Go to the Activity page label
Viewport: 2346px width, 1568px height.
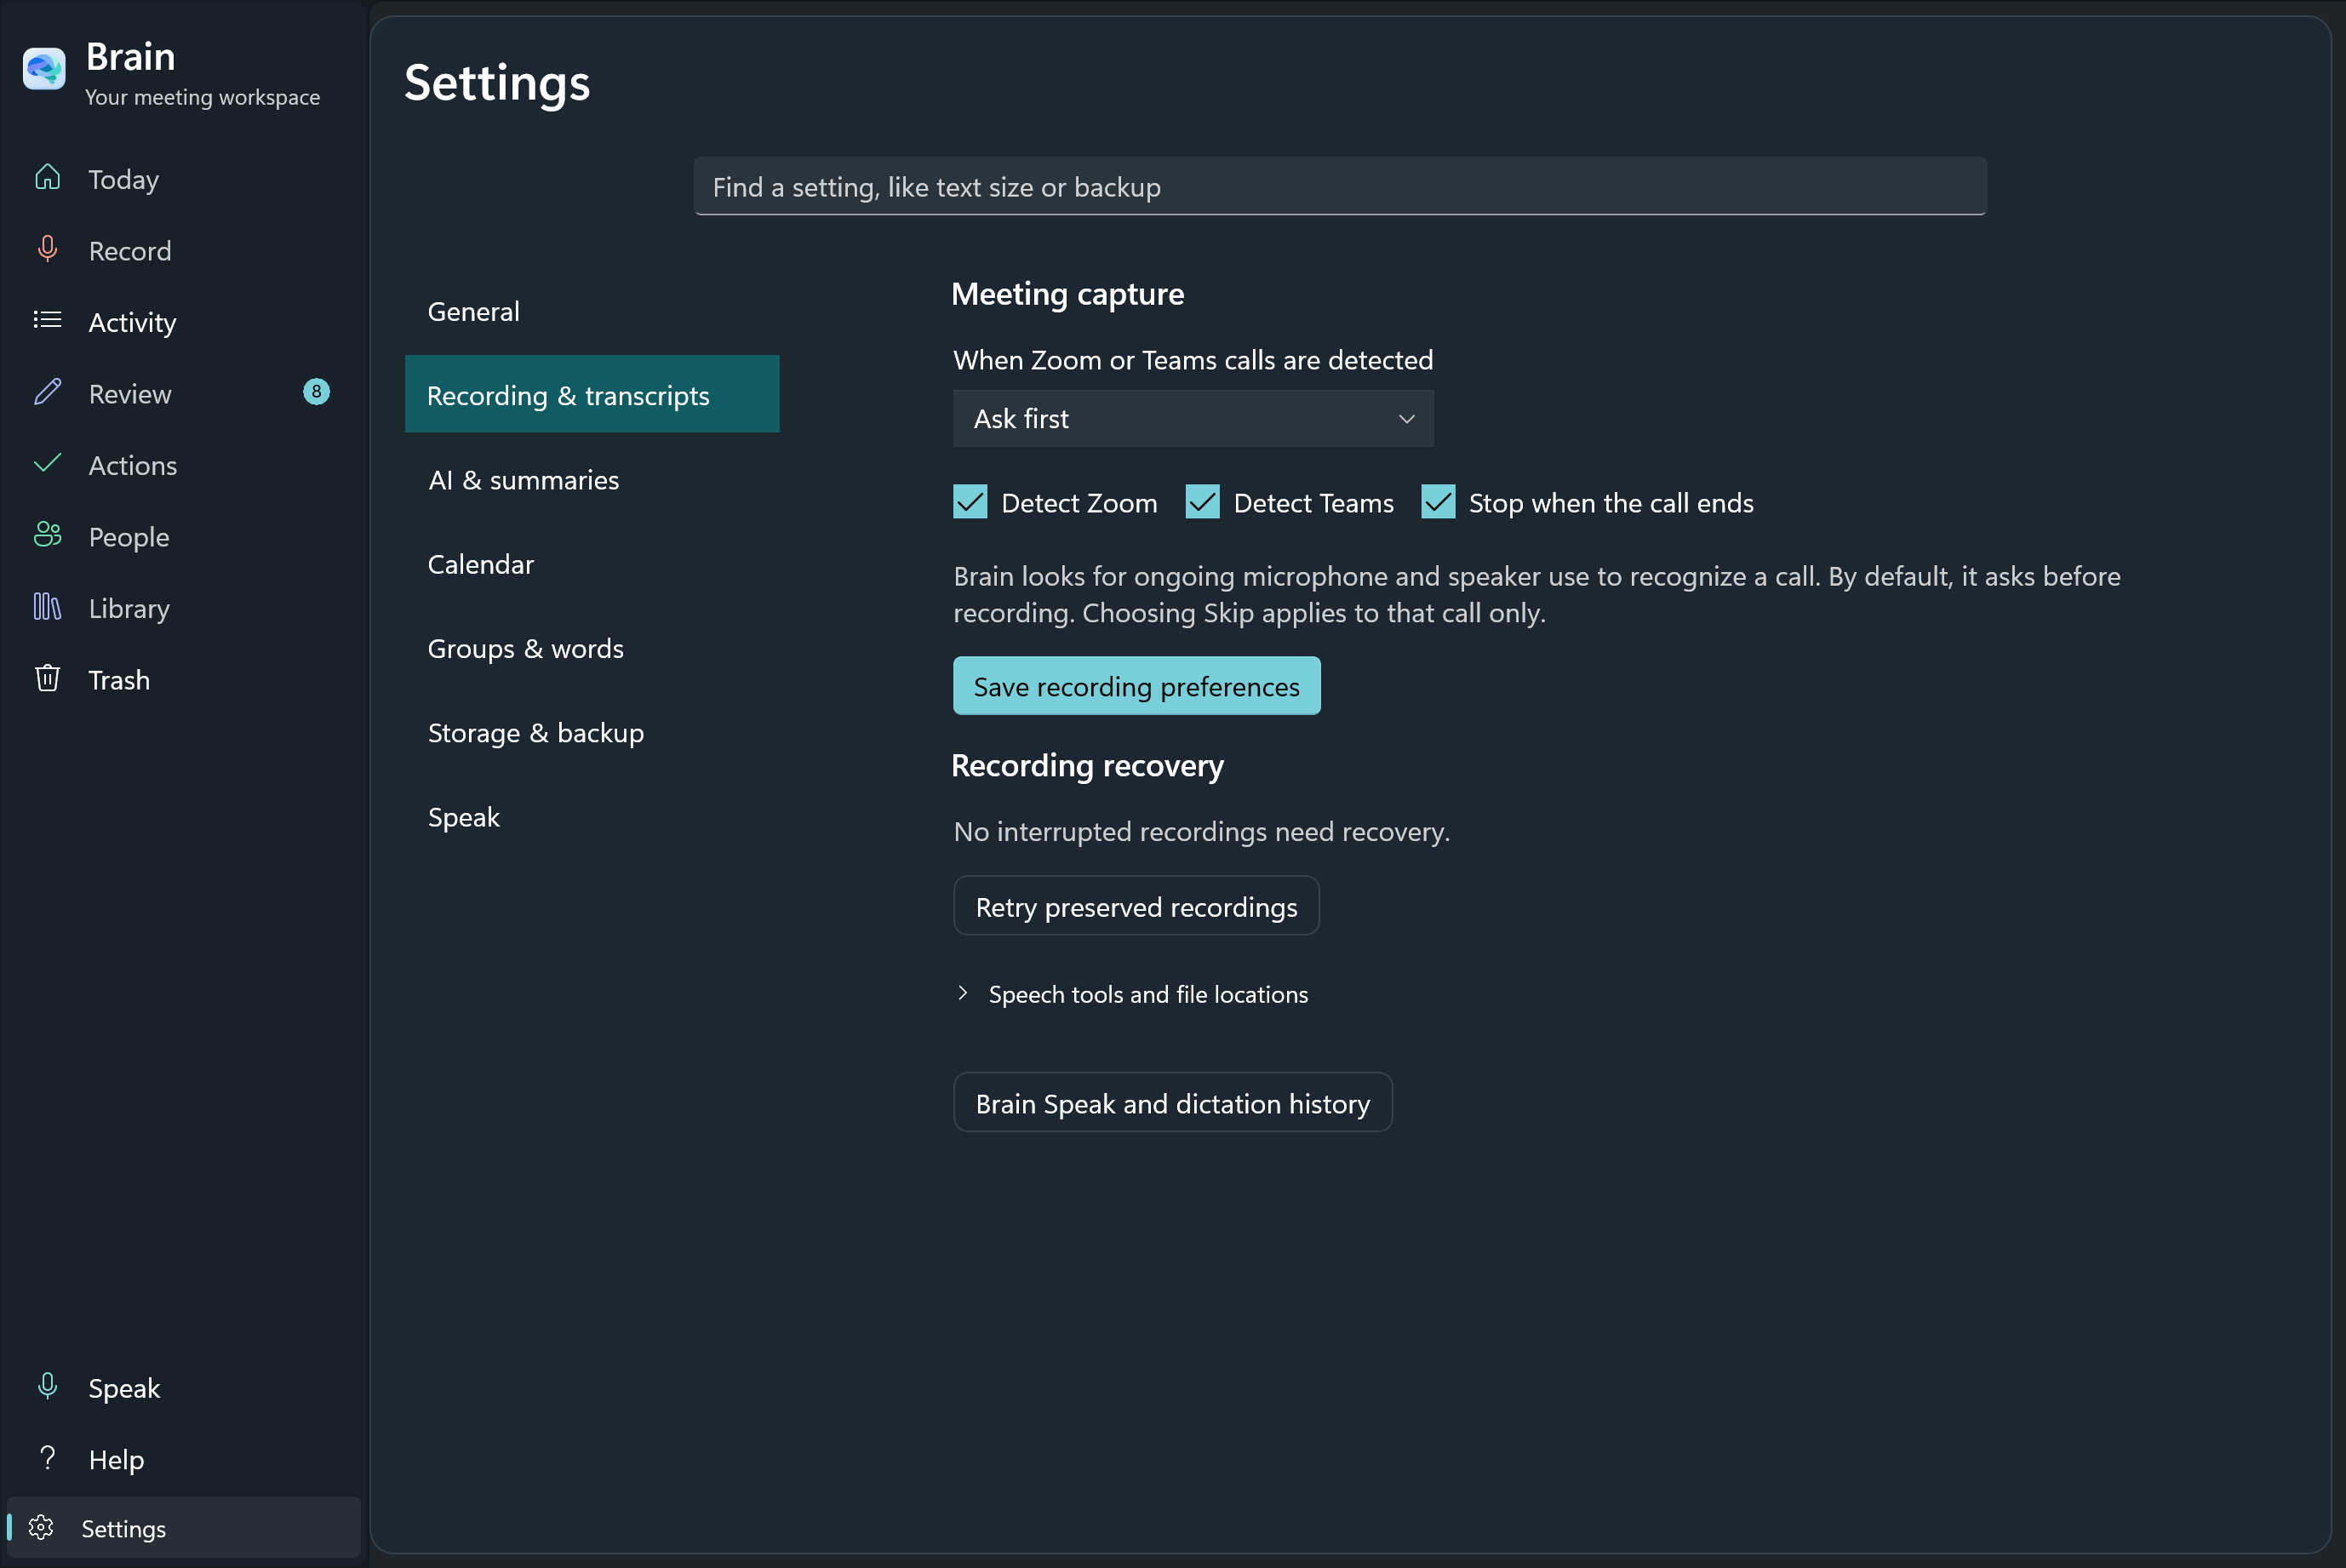[x=132, y=322]
